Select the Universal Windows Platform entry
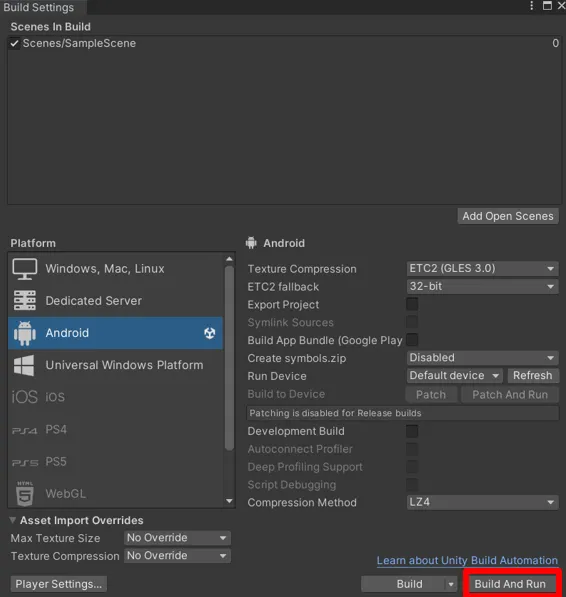The width and height of the screenshot is (566, 597). coord(115,365)
